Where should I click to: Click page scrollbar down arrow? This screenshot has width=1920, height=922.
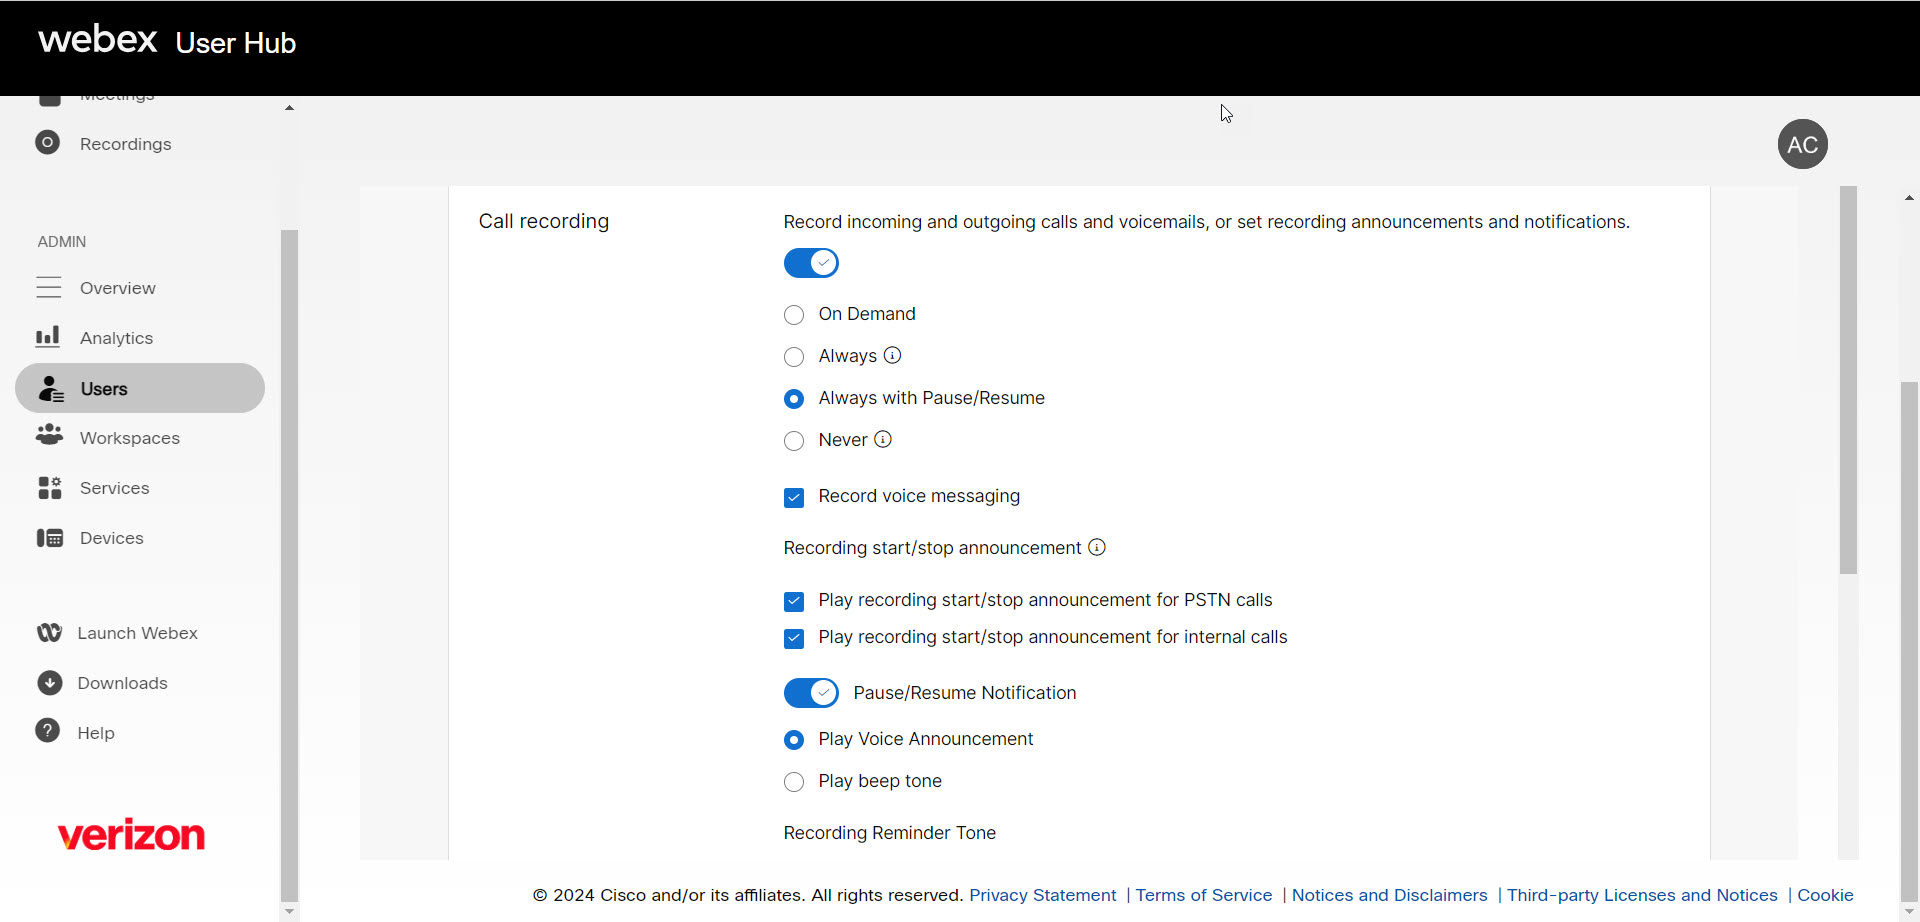[1909, 911]
